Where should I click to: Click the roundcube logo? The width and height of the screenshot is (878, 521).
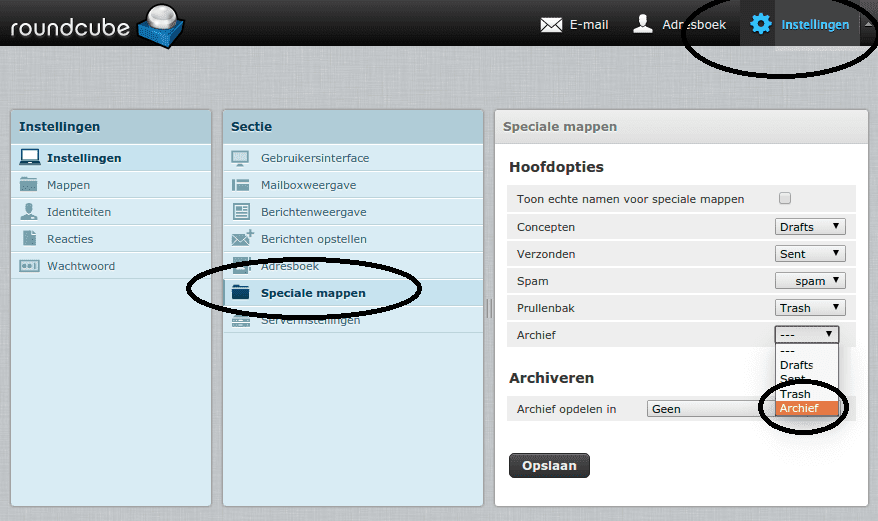tap(94, 25)
